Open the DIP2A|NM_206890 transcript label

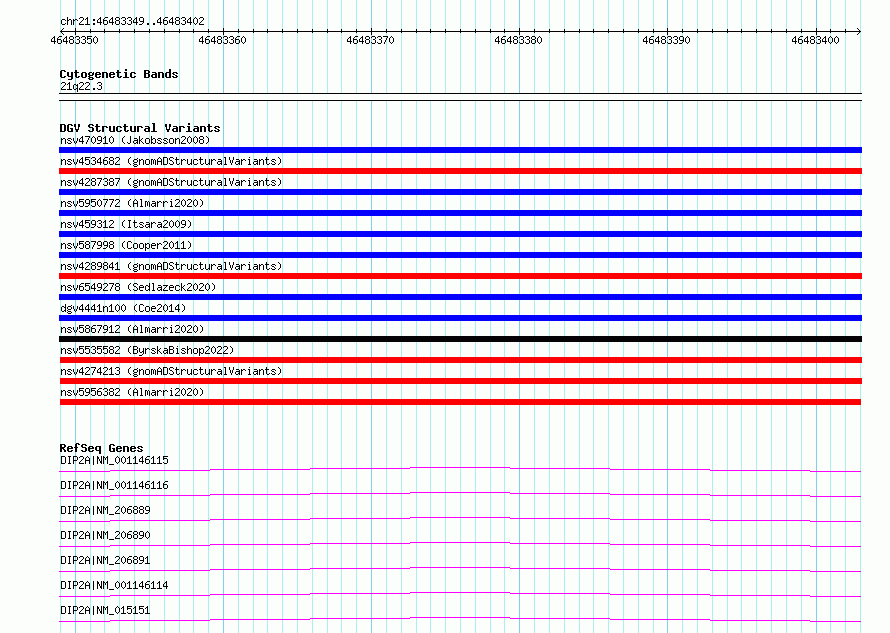click(x=105, y=535)
